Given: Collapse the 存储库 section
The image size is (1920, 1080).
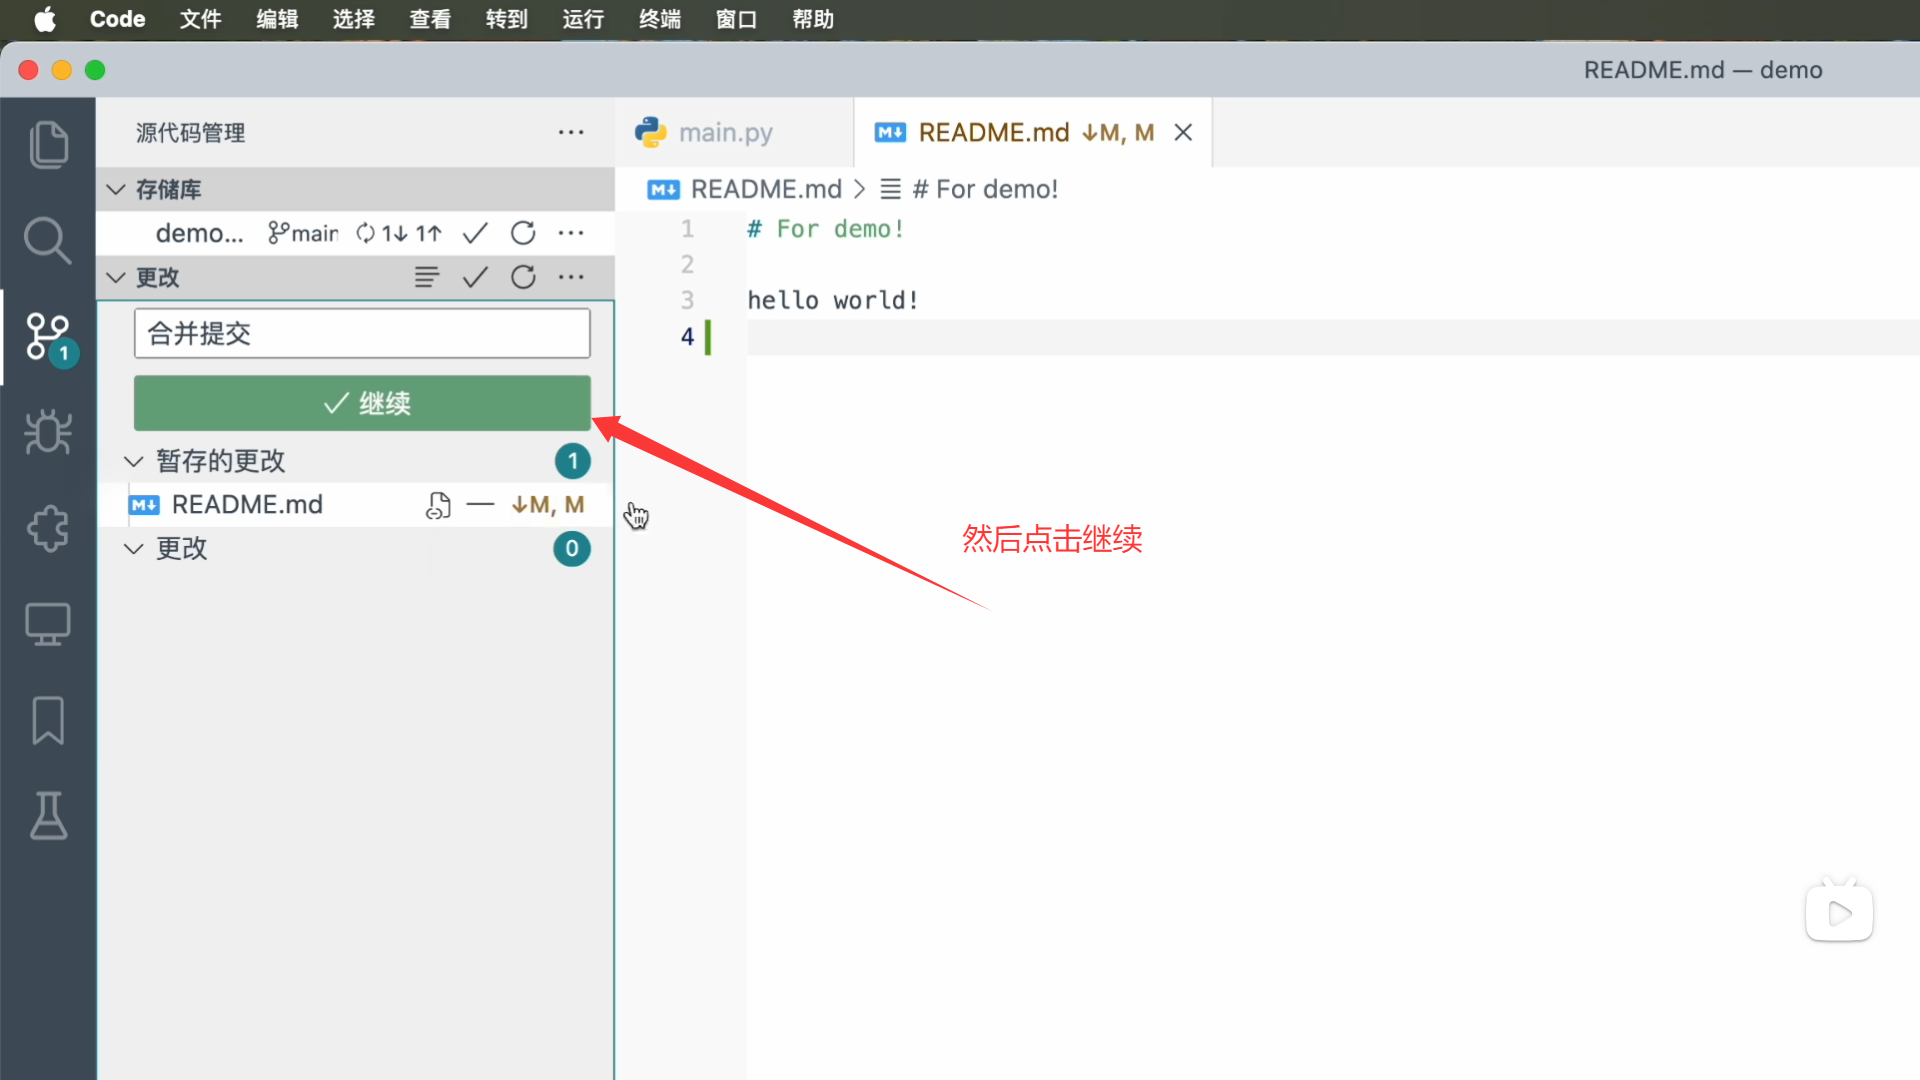Looking at the screenshot, I should [x=116, y=189].
